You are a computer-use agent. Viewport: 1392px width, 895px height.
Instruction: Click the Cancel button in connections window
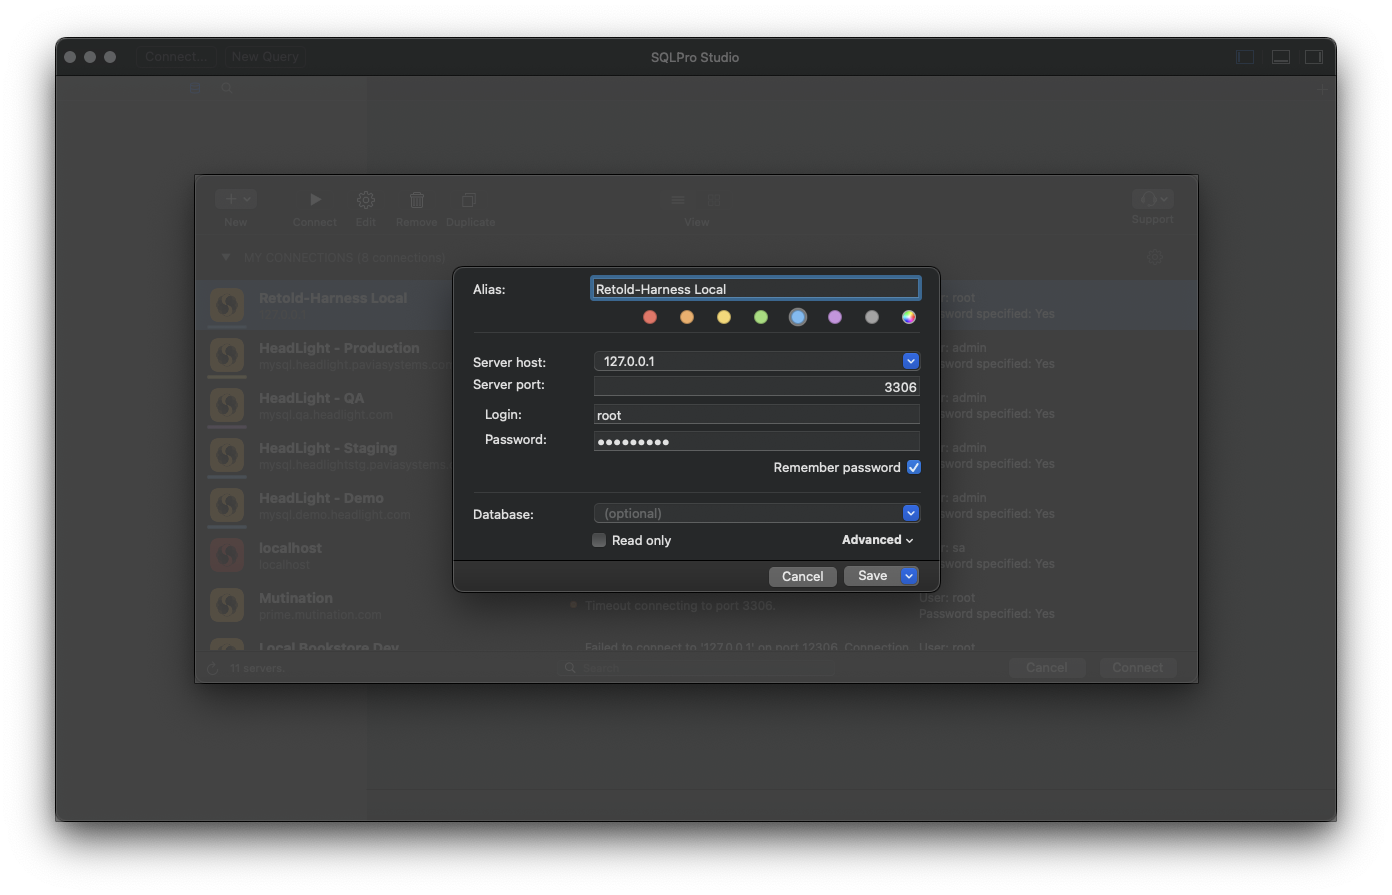click(1047, 667)
